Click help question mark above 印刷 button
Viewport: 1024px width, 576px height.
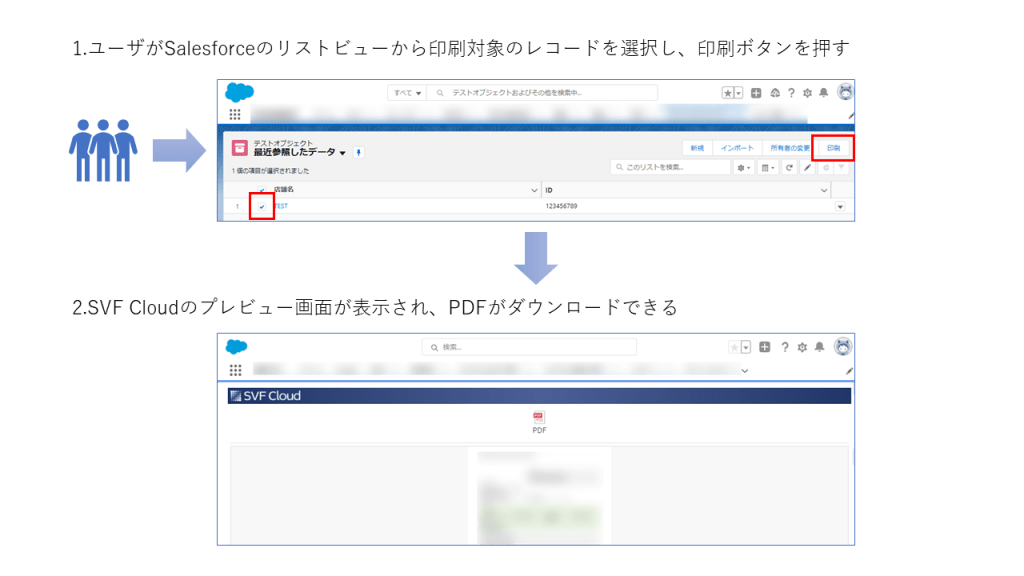[x=790, y=92]
